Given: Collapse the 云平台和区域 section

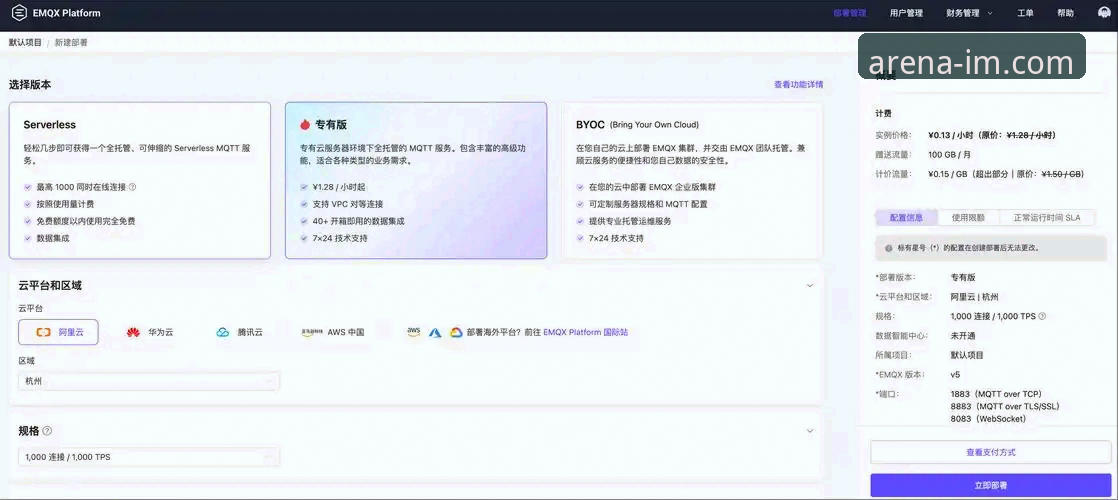Looking at the screenshot, I should (809, 285).
